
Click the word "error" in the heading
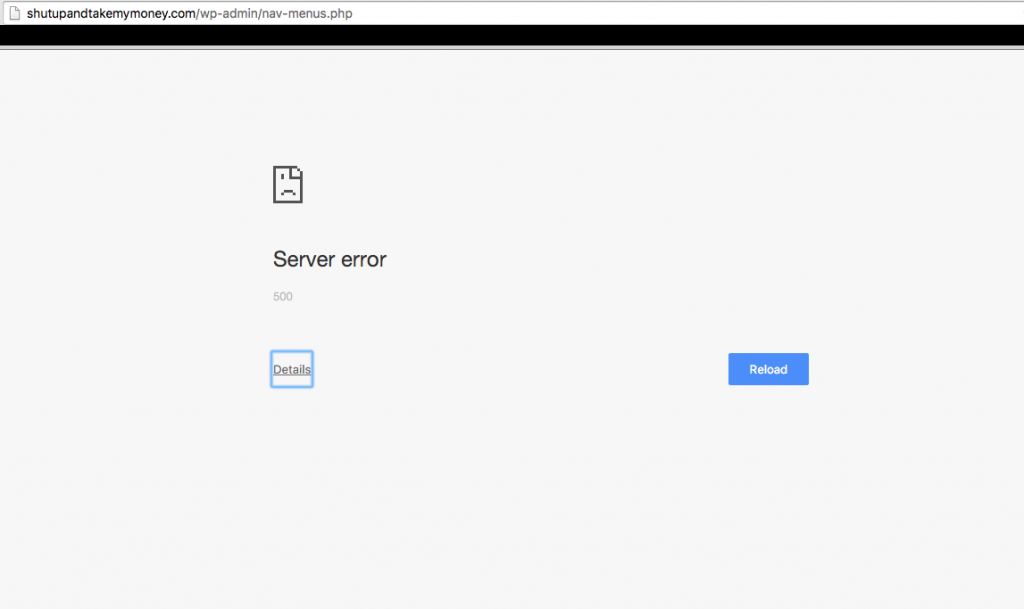point(362,260)
